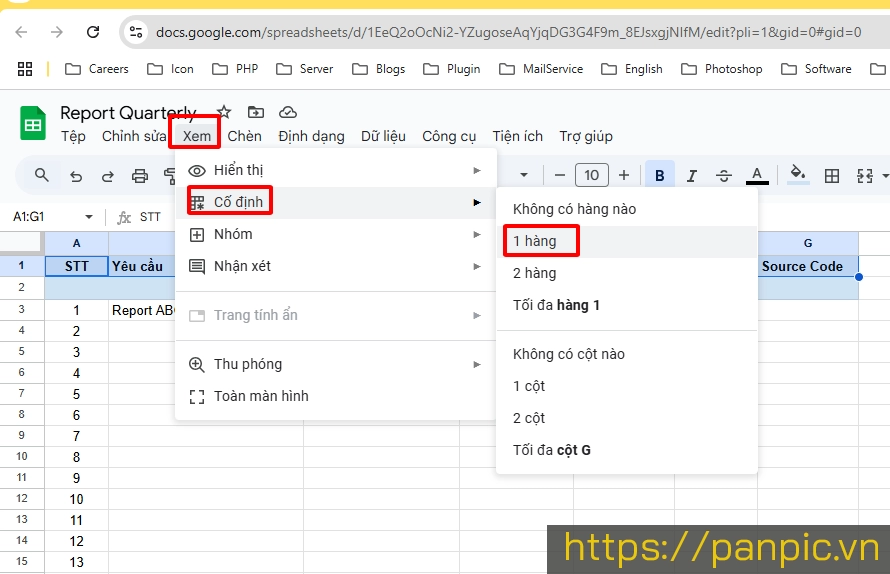This screenshot has height=574, width=890.
Task: Toggle bold formatting
Action: coord(660,175)
